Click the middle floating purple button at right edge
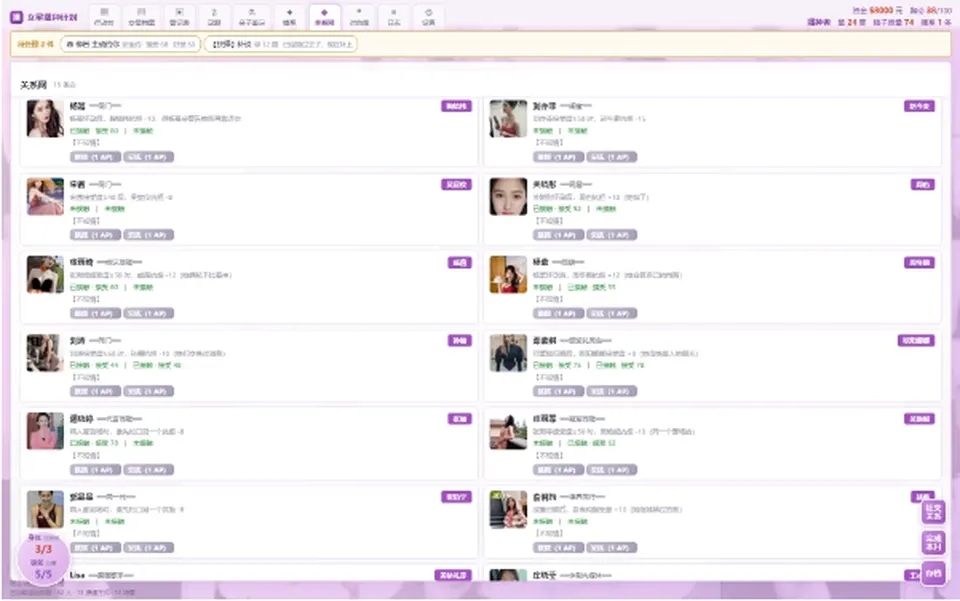This screenshot has height=601, width=960. click(x=933, y=542)
